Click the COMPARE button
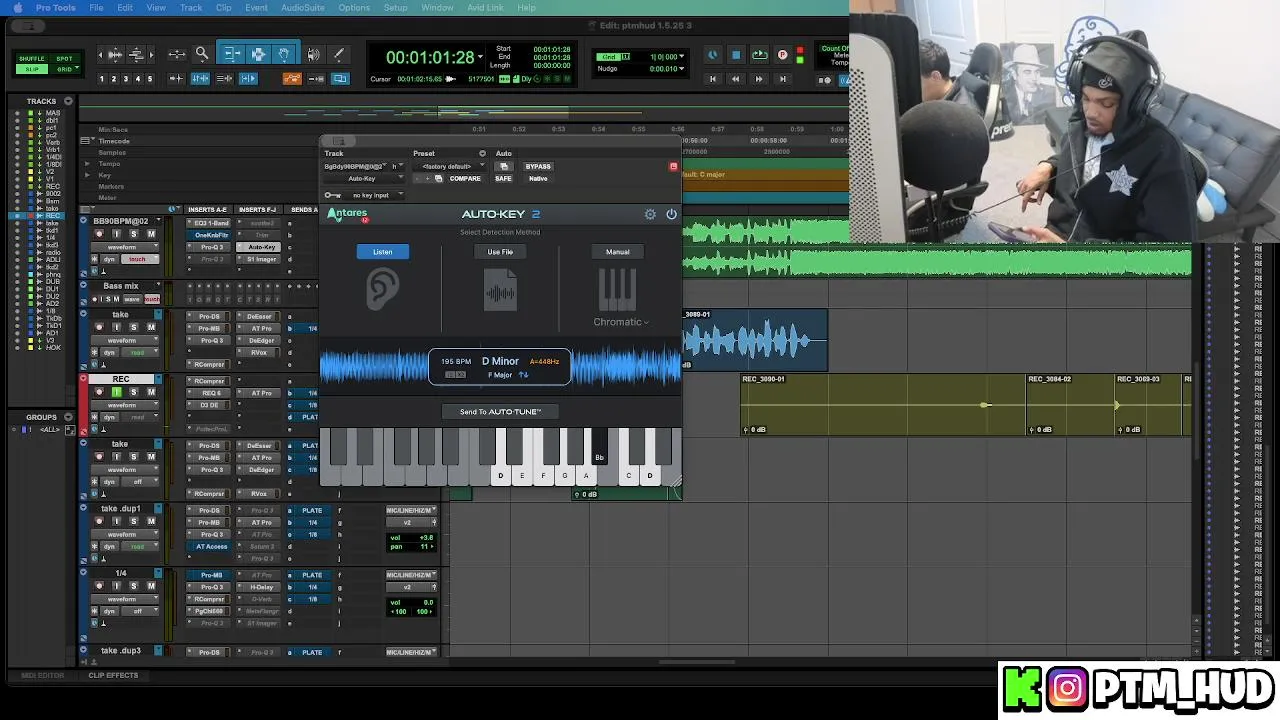Viewport: 1280px width, 720px height. (465, 178)
